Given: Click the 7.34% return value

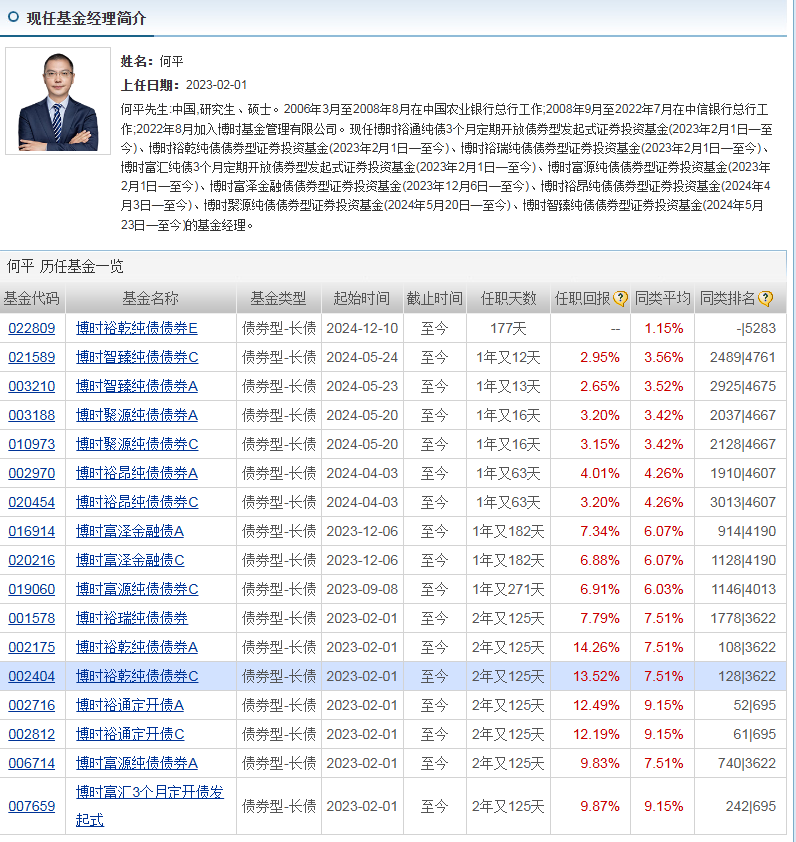Looking at the screenshot, I should [x=600, y=531].
